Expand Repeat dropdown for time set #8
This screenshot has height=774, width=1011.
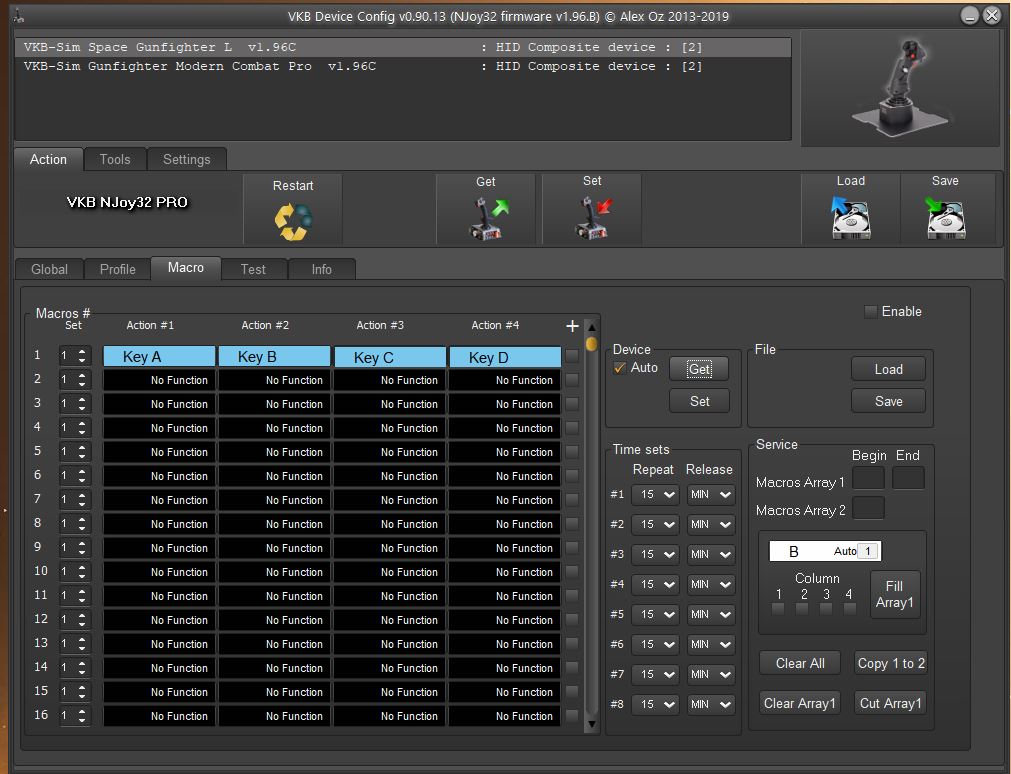pos(655,704)
